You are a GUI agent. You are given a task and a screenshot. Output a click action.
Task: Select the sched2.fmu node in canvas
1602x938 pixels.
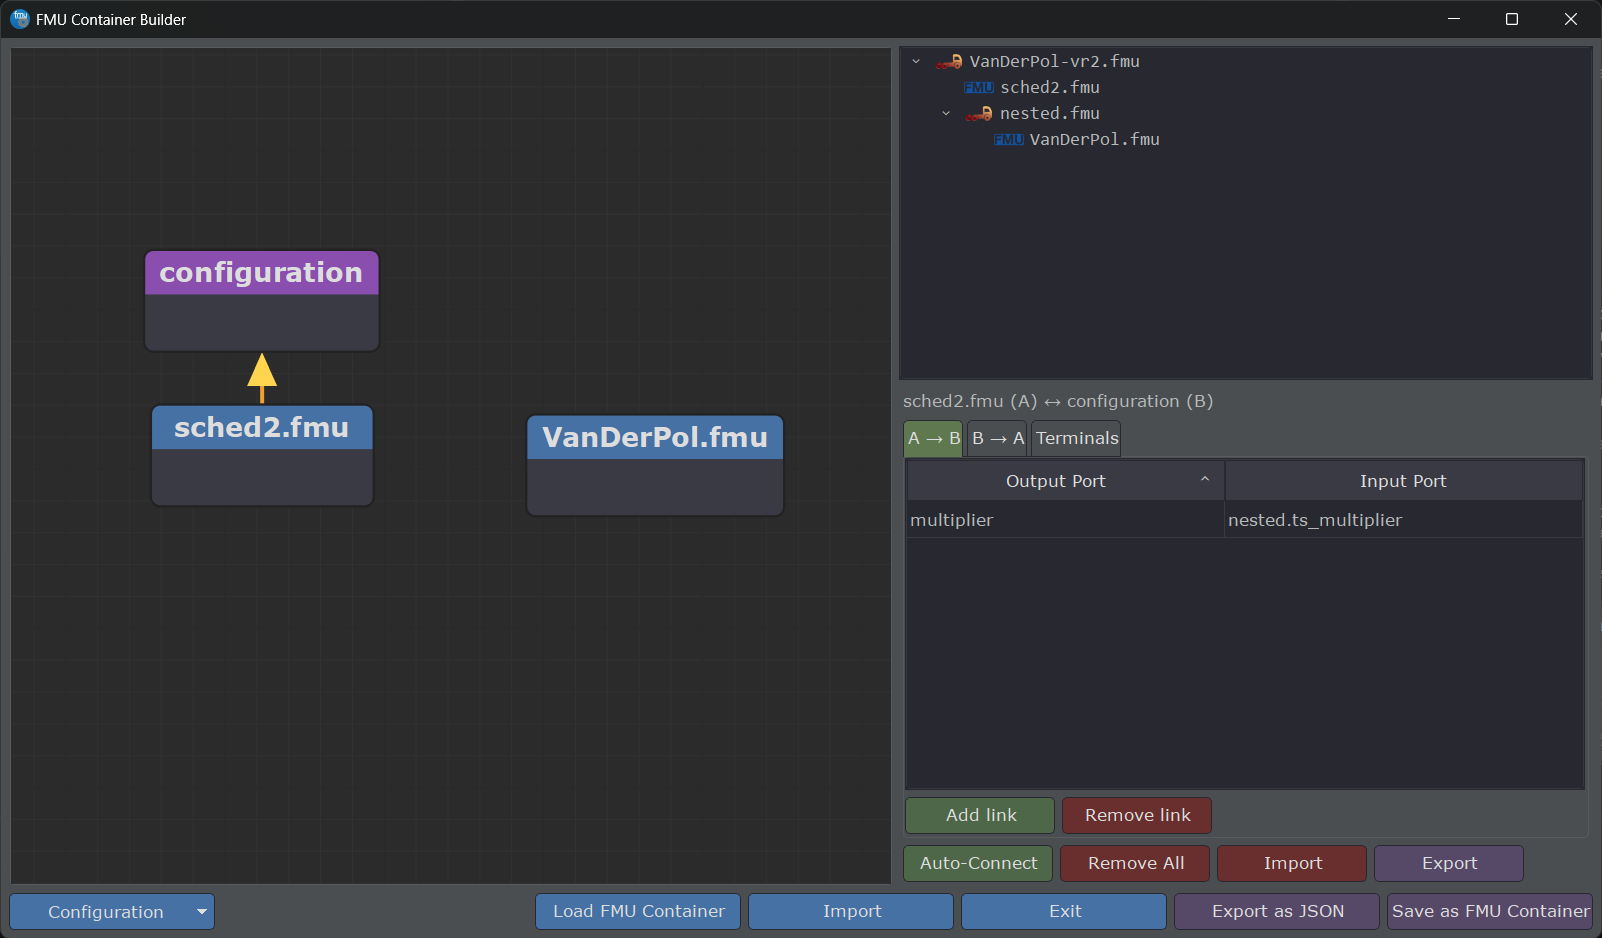tap(262, 456)
